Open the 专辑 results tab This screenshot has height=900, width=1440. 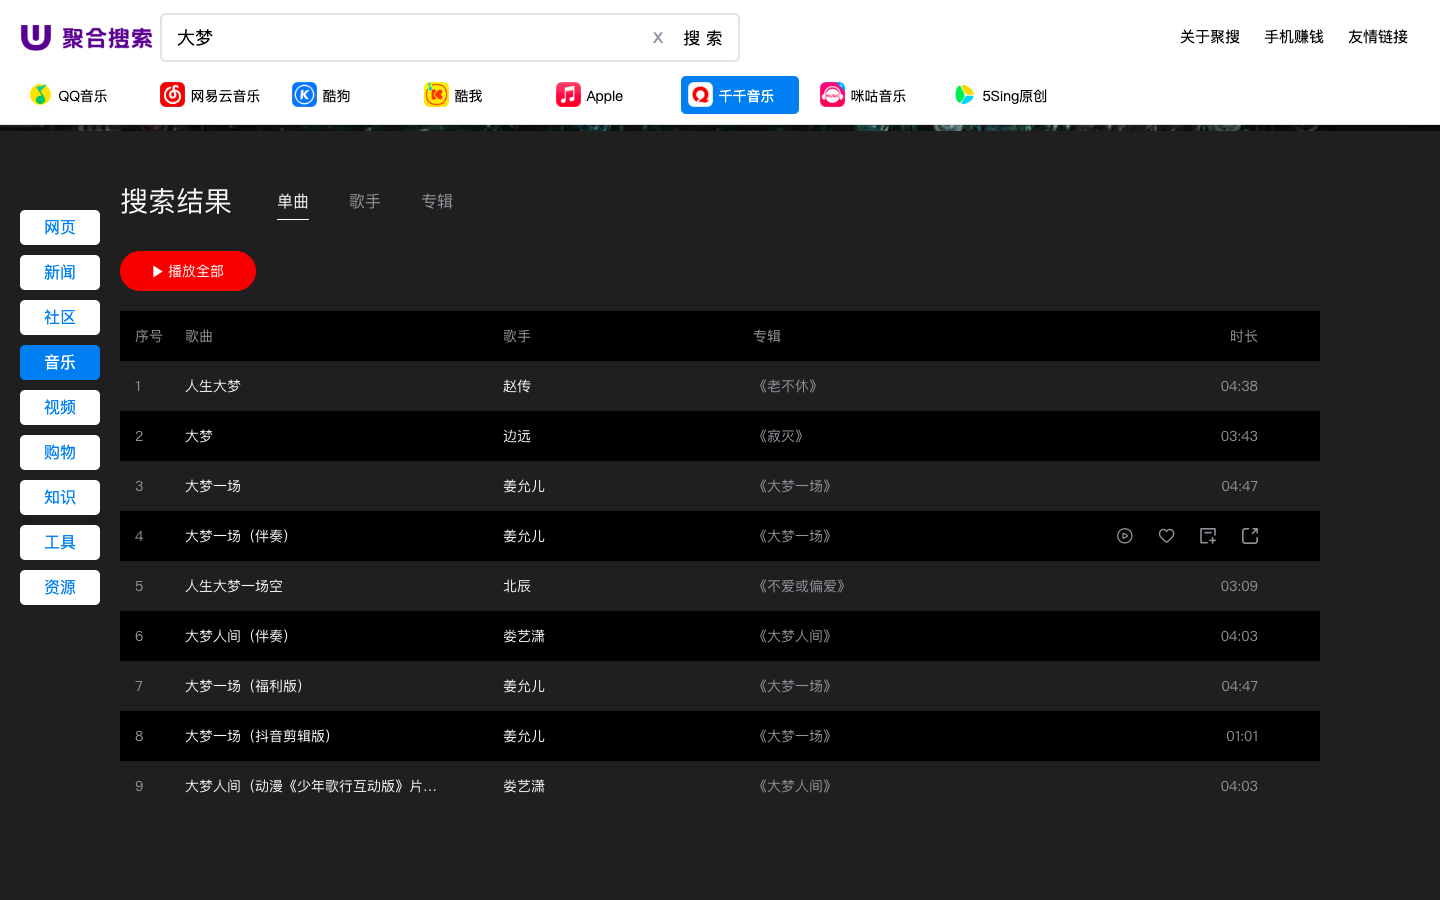(437, 201)
